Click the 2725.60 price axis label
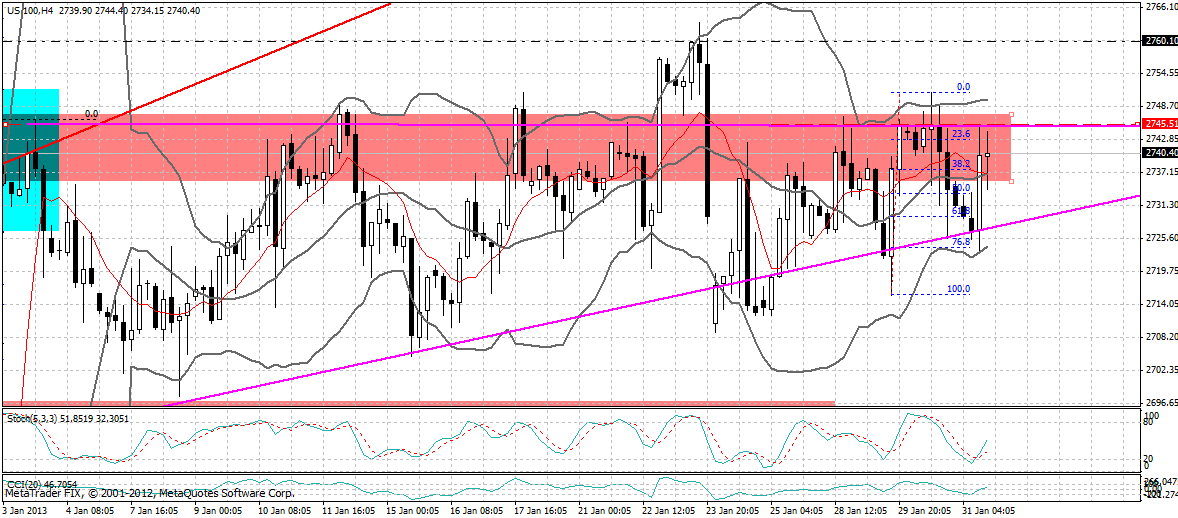The image size is (1178, 518). pyautogui.click(x=1161, y=238)
